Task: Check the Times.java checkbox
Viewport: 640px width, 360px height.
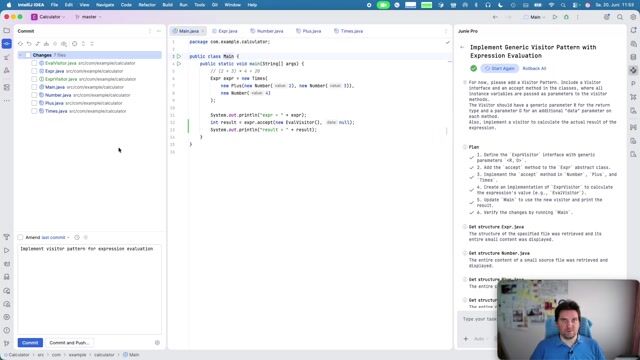Action: click(34, 111)
